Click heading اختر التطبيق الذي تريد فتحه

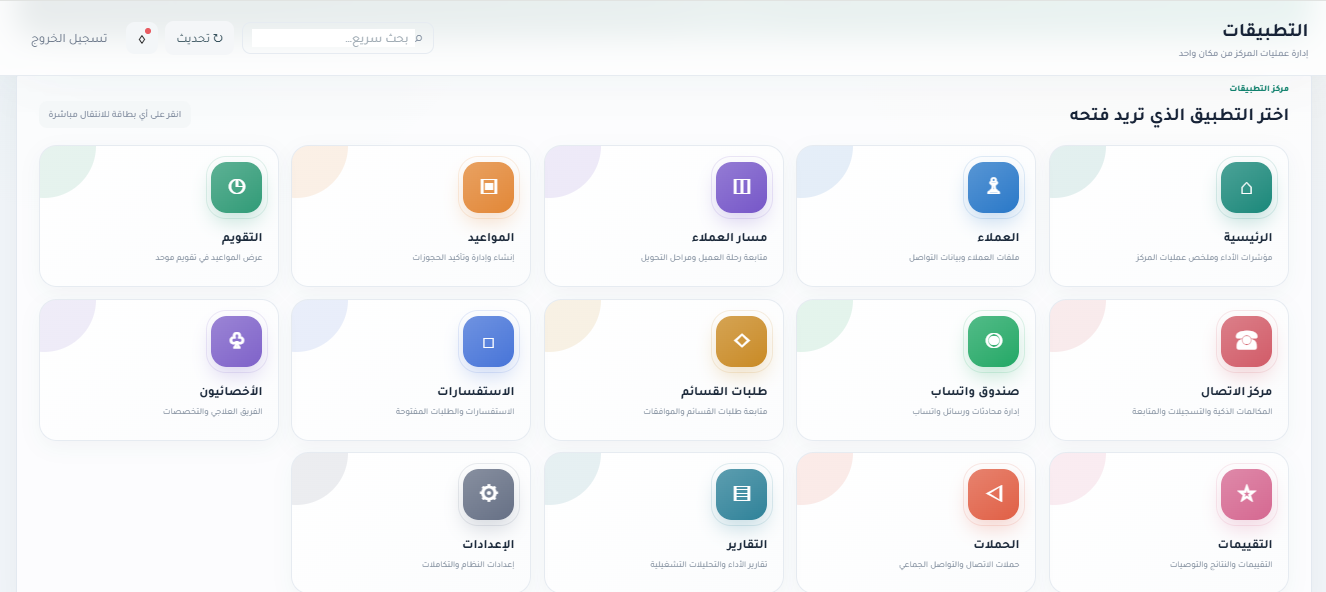(x=1179, y=114)
